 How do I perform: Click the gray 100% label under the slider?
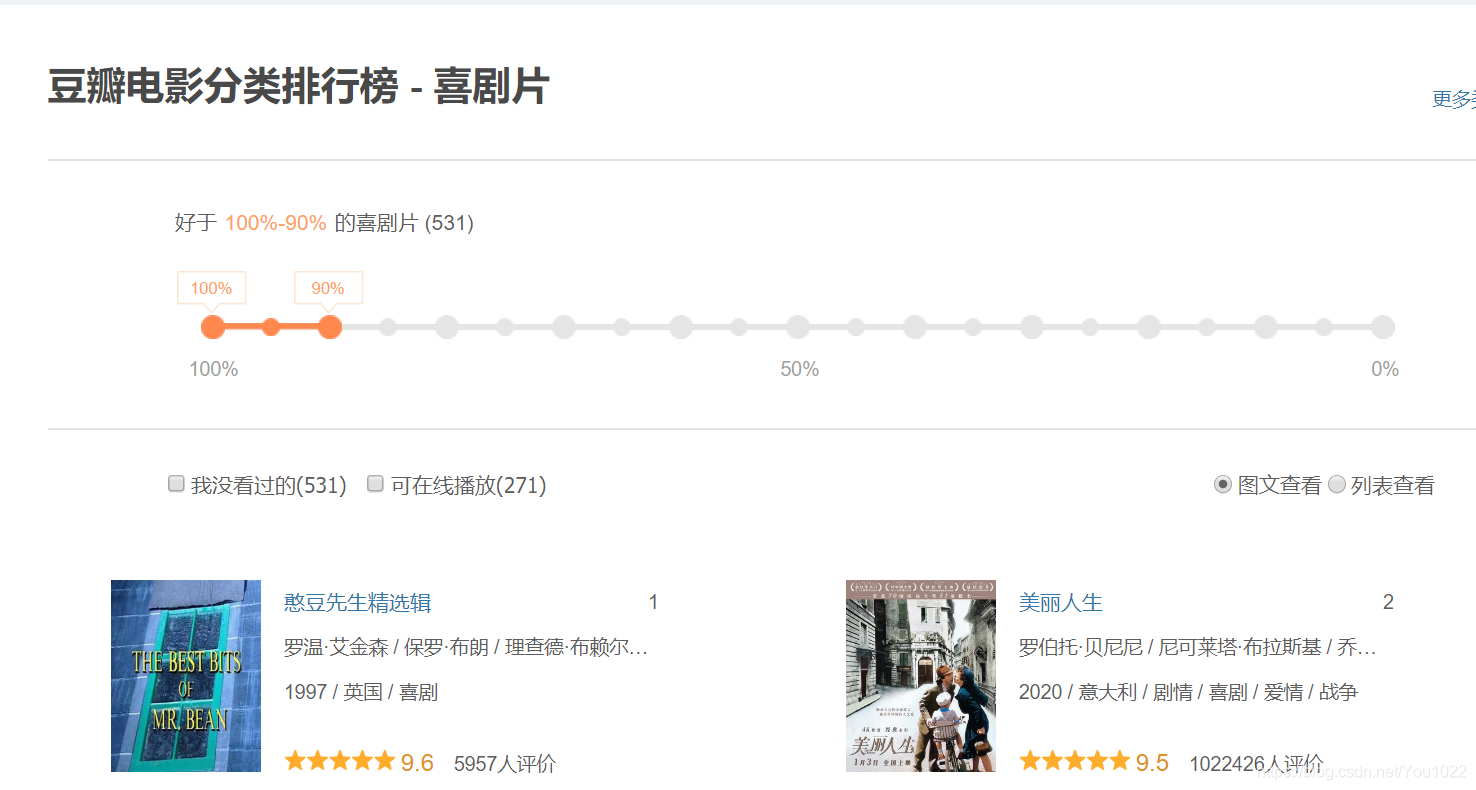click(214, 369)
